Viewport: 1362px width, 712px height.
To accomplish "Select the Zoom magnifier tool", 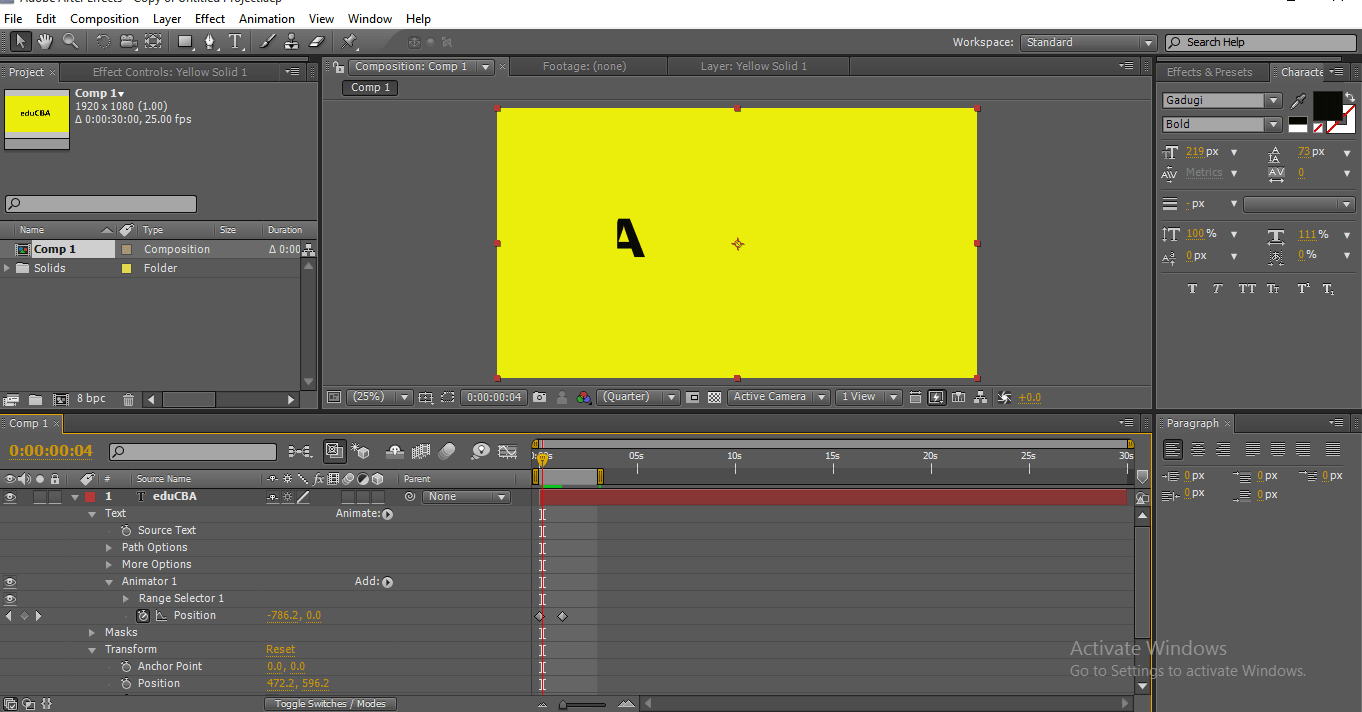I will [x=70, y=41].
